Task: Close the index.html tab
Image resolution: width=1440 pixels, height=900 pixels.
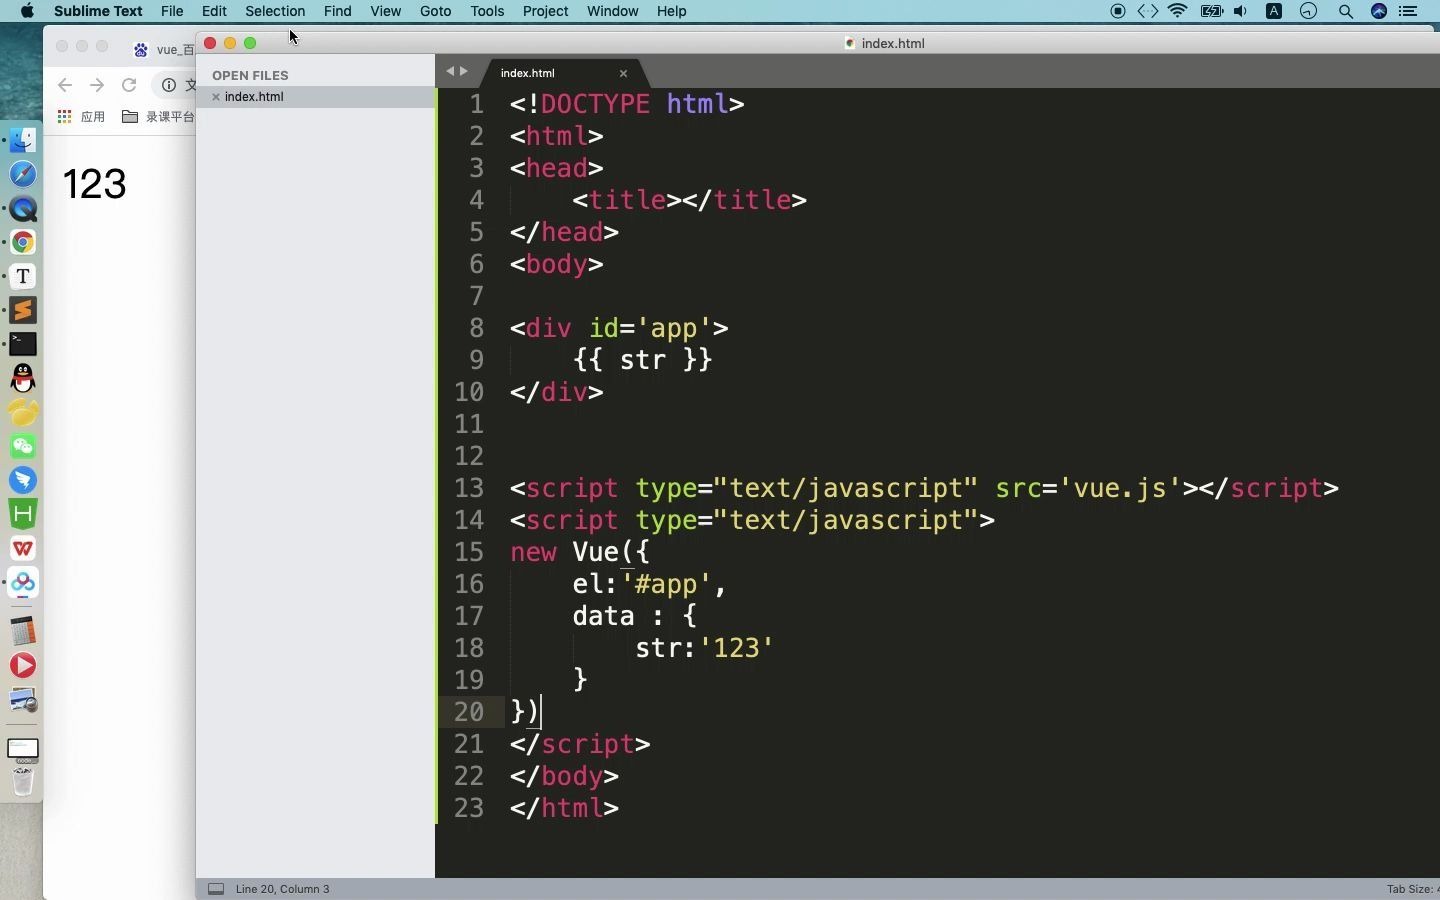Action: coord(624,73)
